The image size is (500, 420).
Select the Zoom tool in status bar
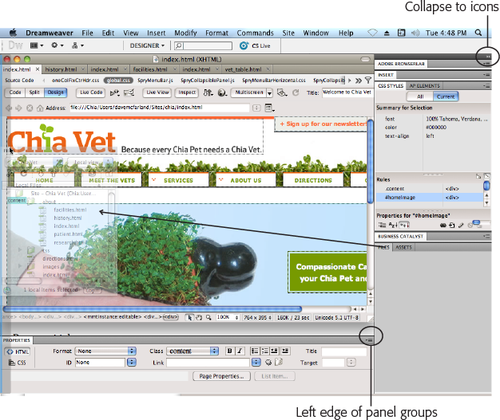tap(208, 317)
